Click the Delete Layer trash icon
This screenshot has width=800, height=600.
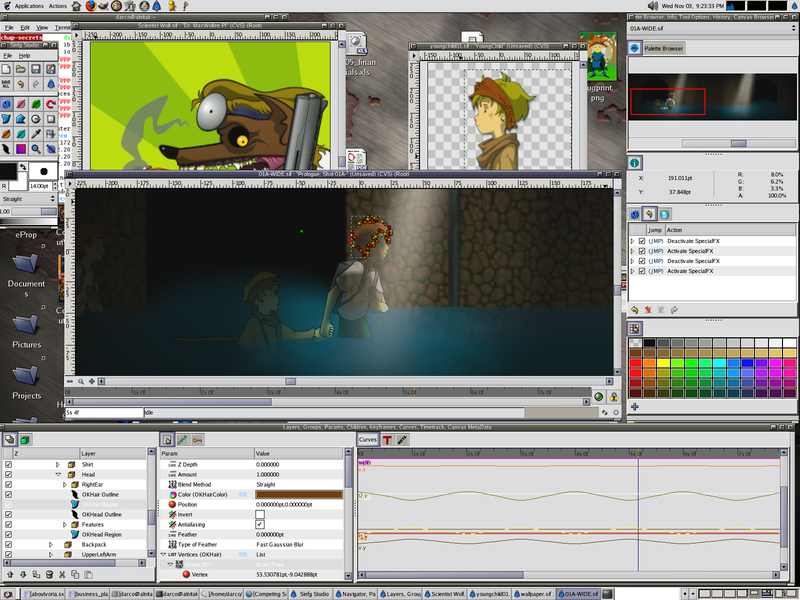(x=49, y=573)
